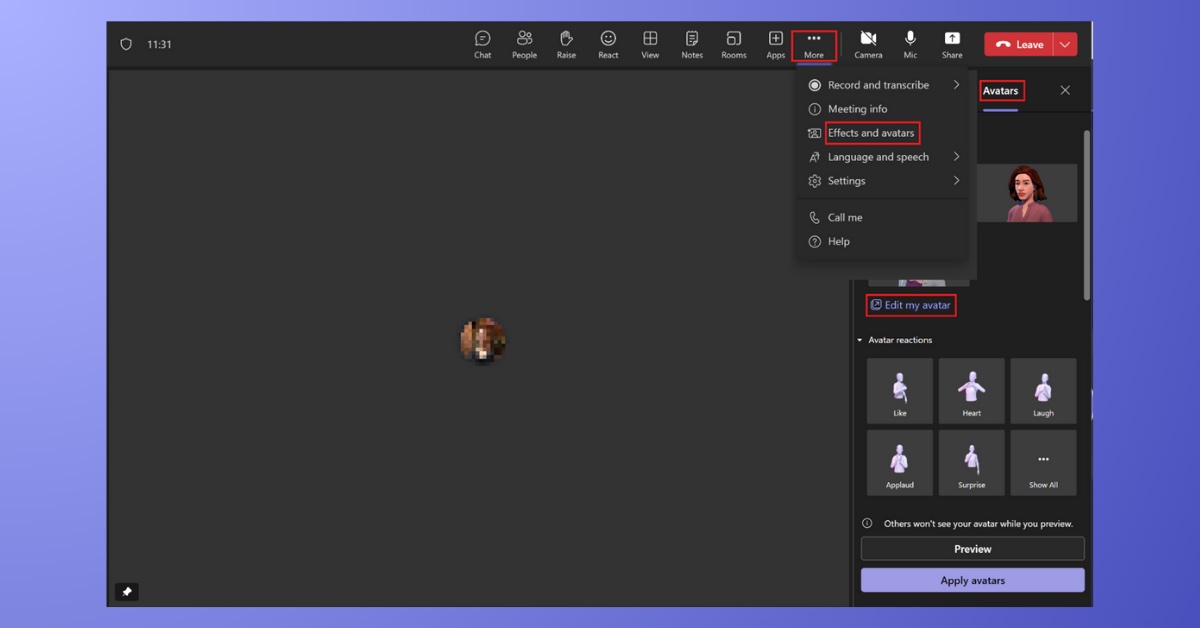Mute or unmute the Mic
The width and height of the screenshot is (1200, 628).
point(910,44)
